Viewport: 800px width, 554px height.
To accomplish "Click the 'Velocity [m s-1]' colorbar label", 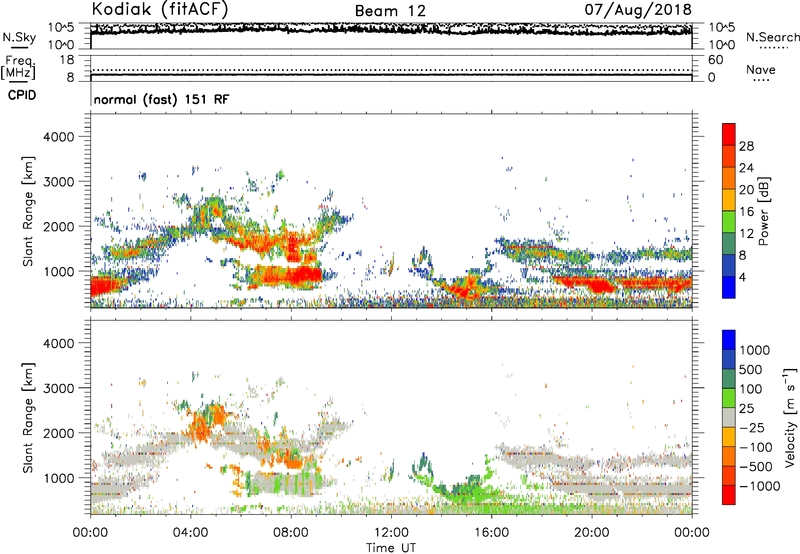I will 790,417.
